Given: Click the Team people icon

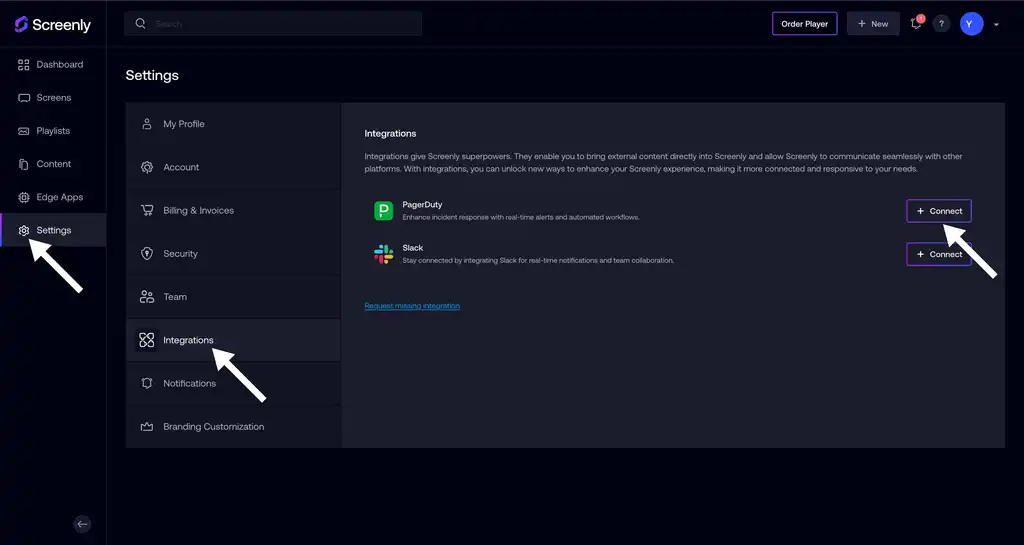Looking at the screenshot, I should pos(147,297).
